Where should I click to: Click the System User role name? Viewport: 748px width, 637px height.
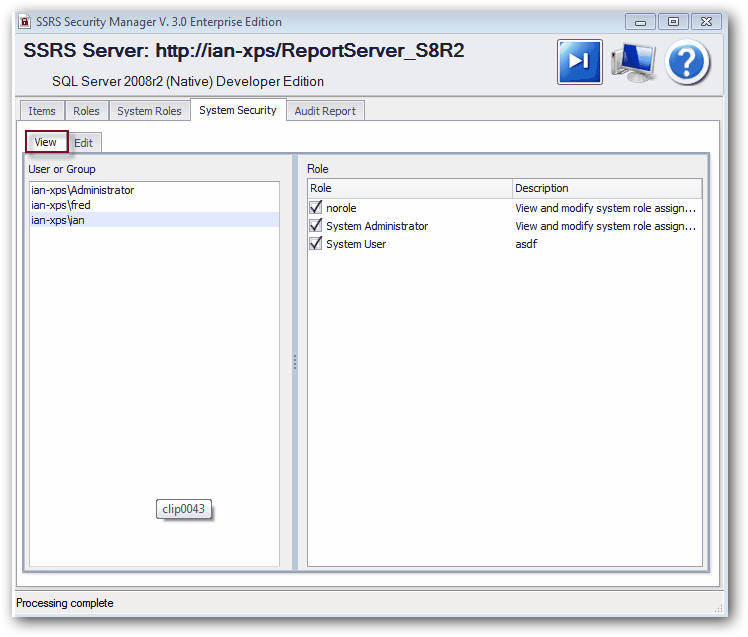pyautogui.click(x=356, y=244)
